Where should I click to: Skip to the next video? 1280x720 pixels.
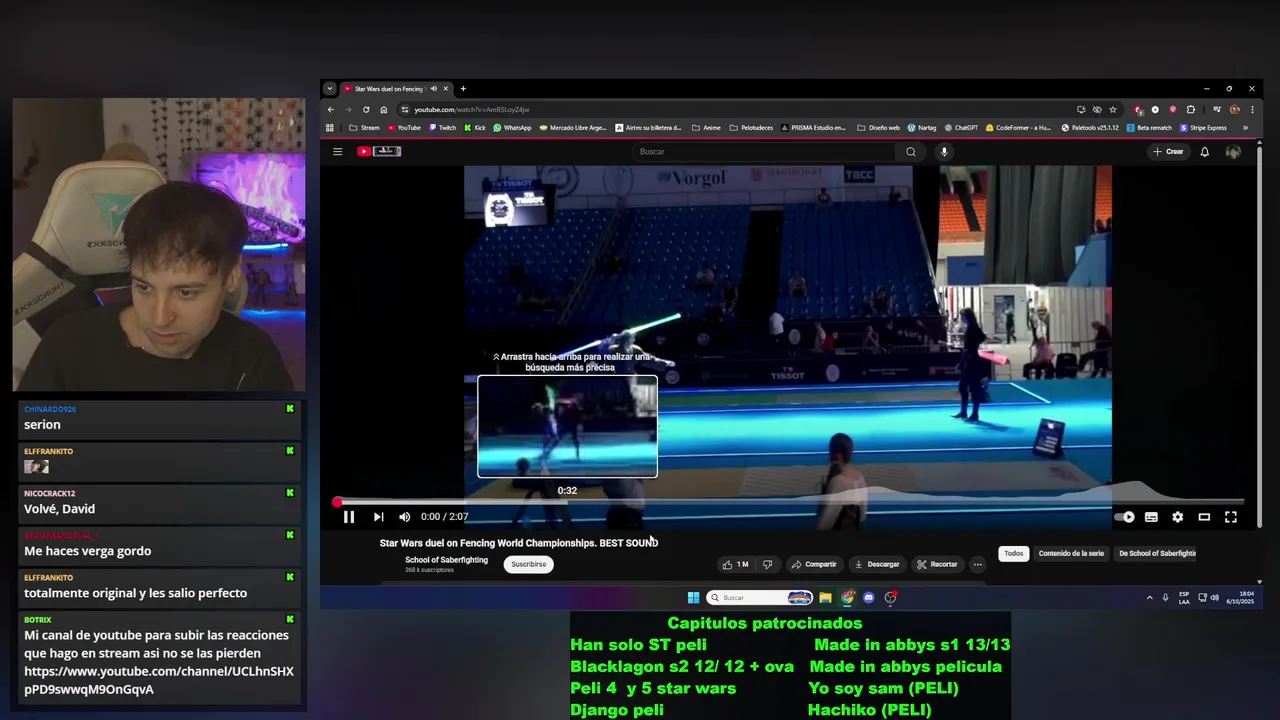(378, 517)
